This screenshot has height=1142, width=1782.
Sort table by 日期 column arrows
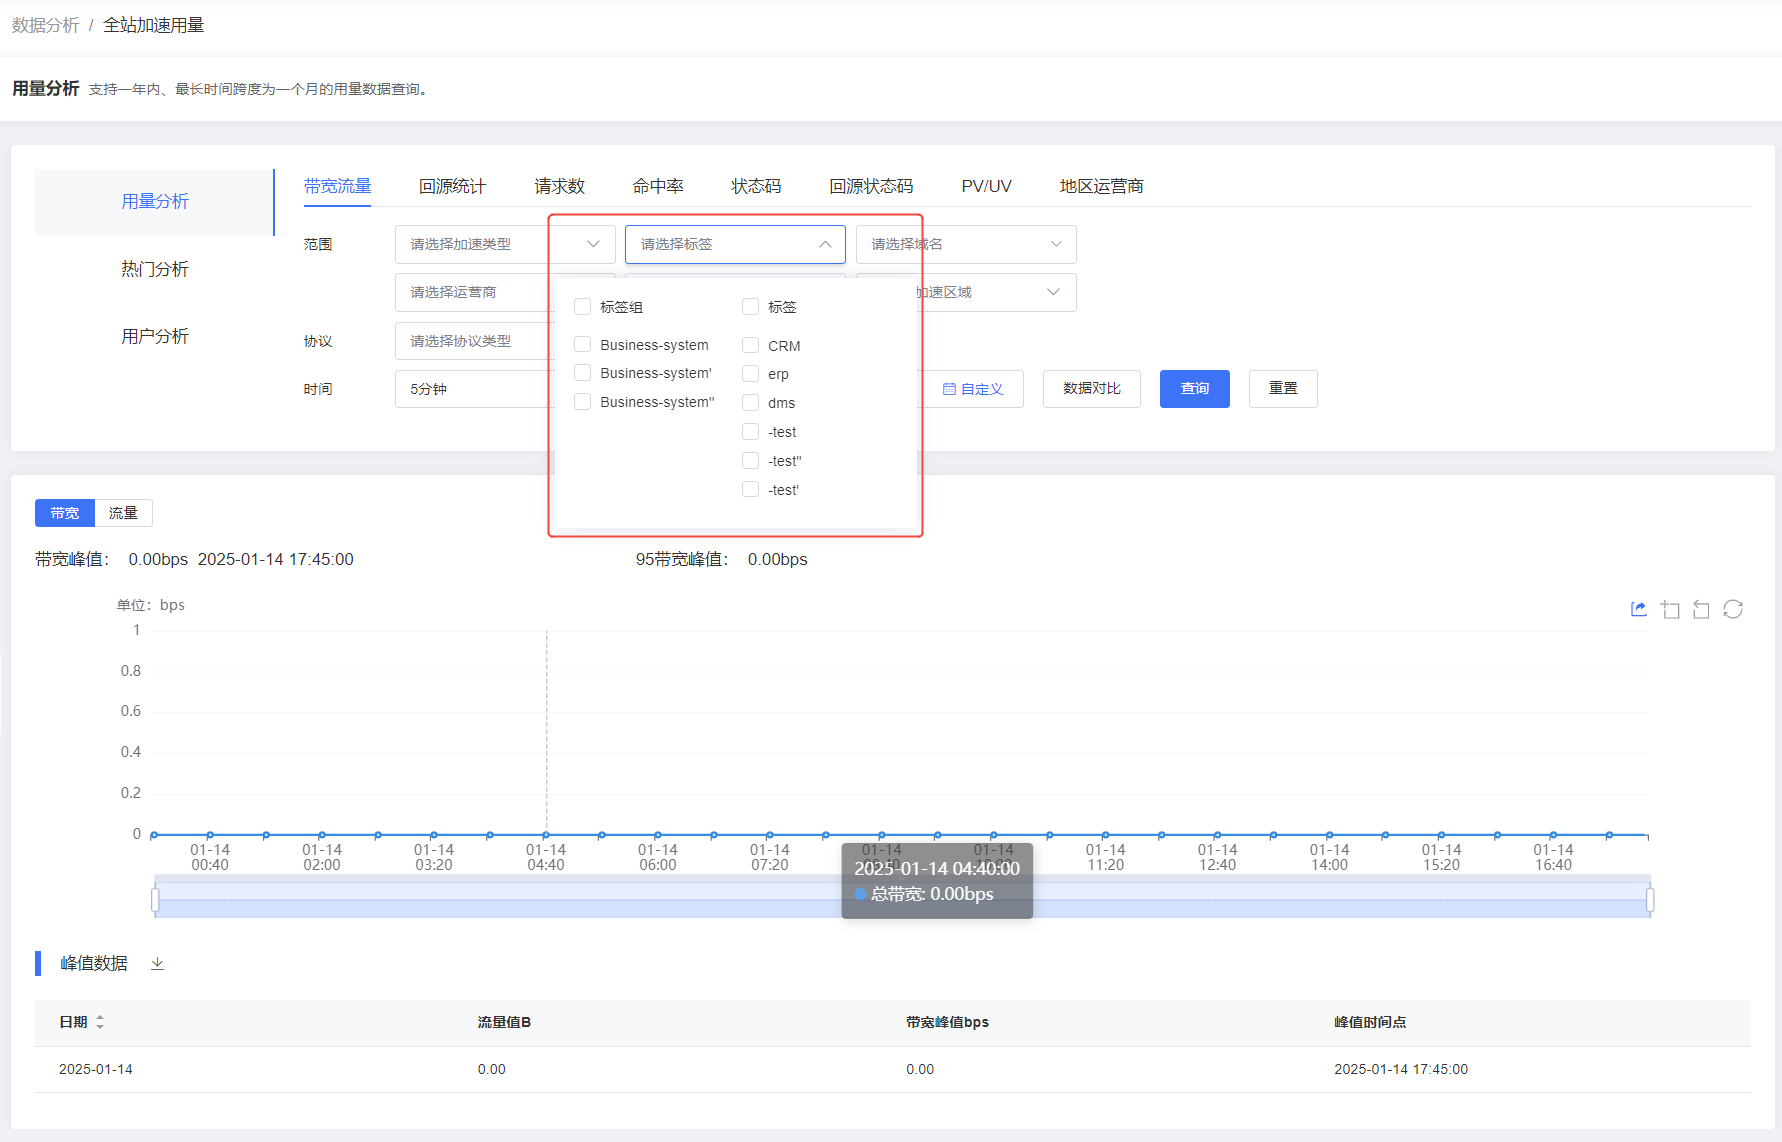coord(100,1022)
